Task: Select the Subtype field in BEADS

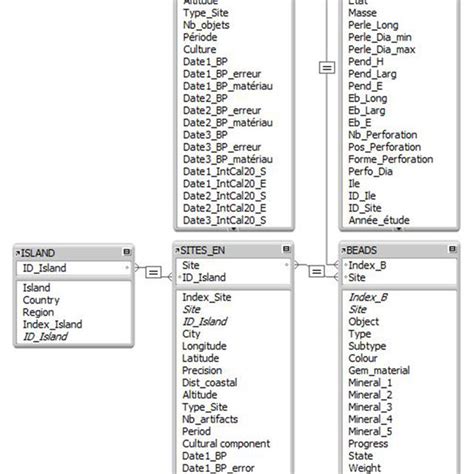Action: coord(367,346)
